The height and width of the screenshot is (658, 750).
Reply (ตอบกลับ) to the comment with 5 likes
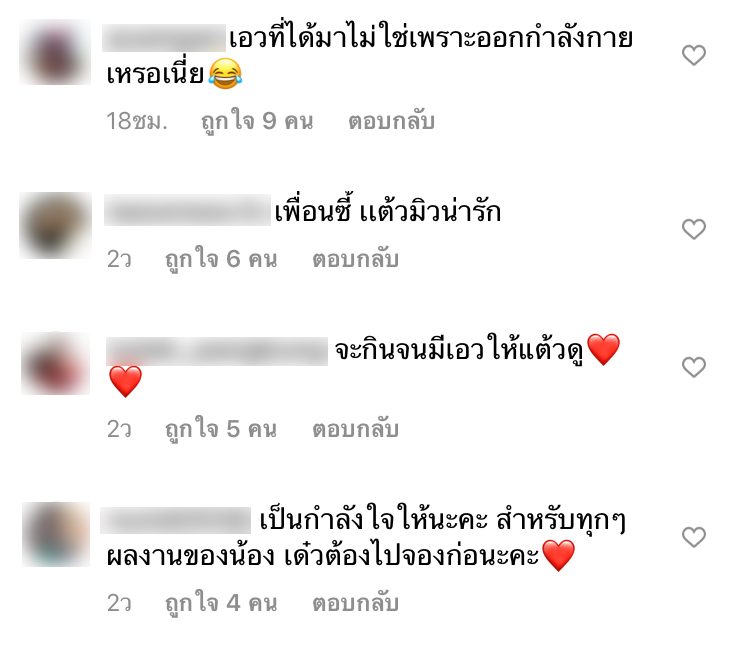pos(355,429)
